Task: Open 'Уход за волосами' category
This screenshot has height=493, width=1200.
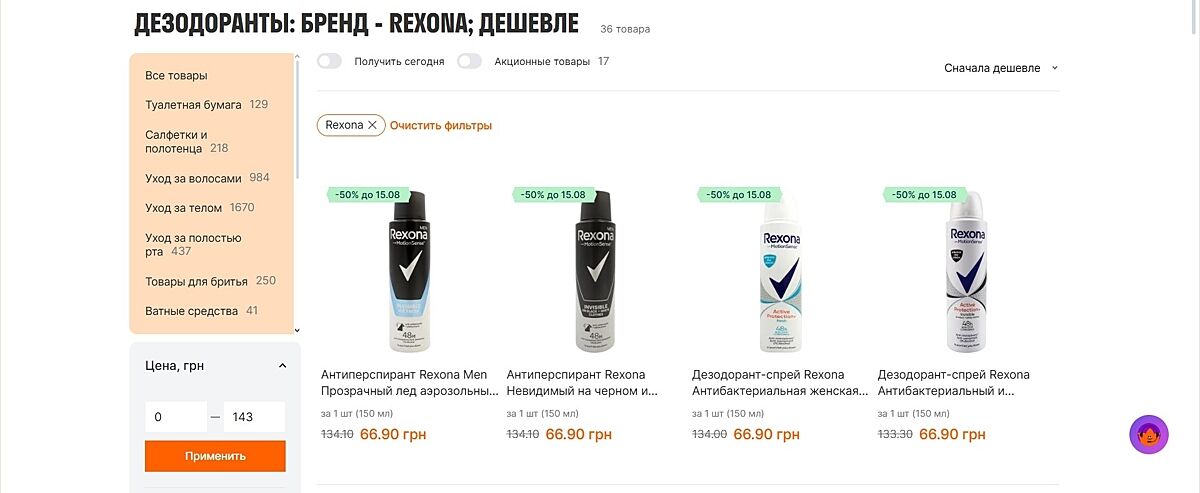Action: point(193,178)
